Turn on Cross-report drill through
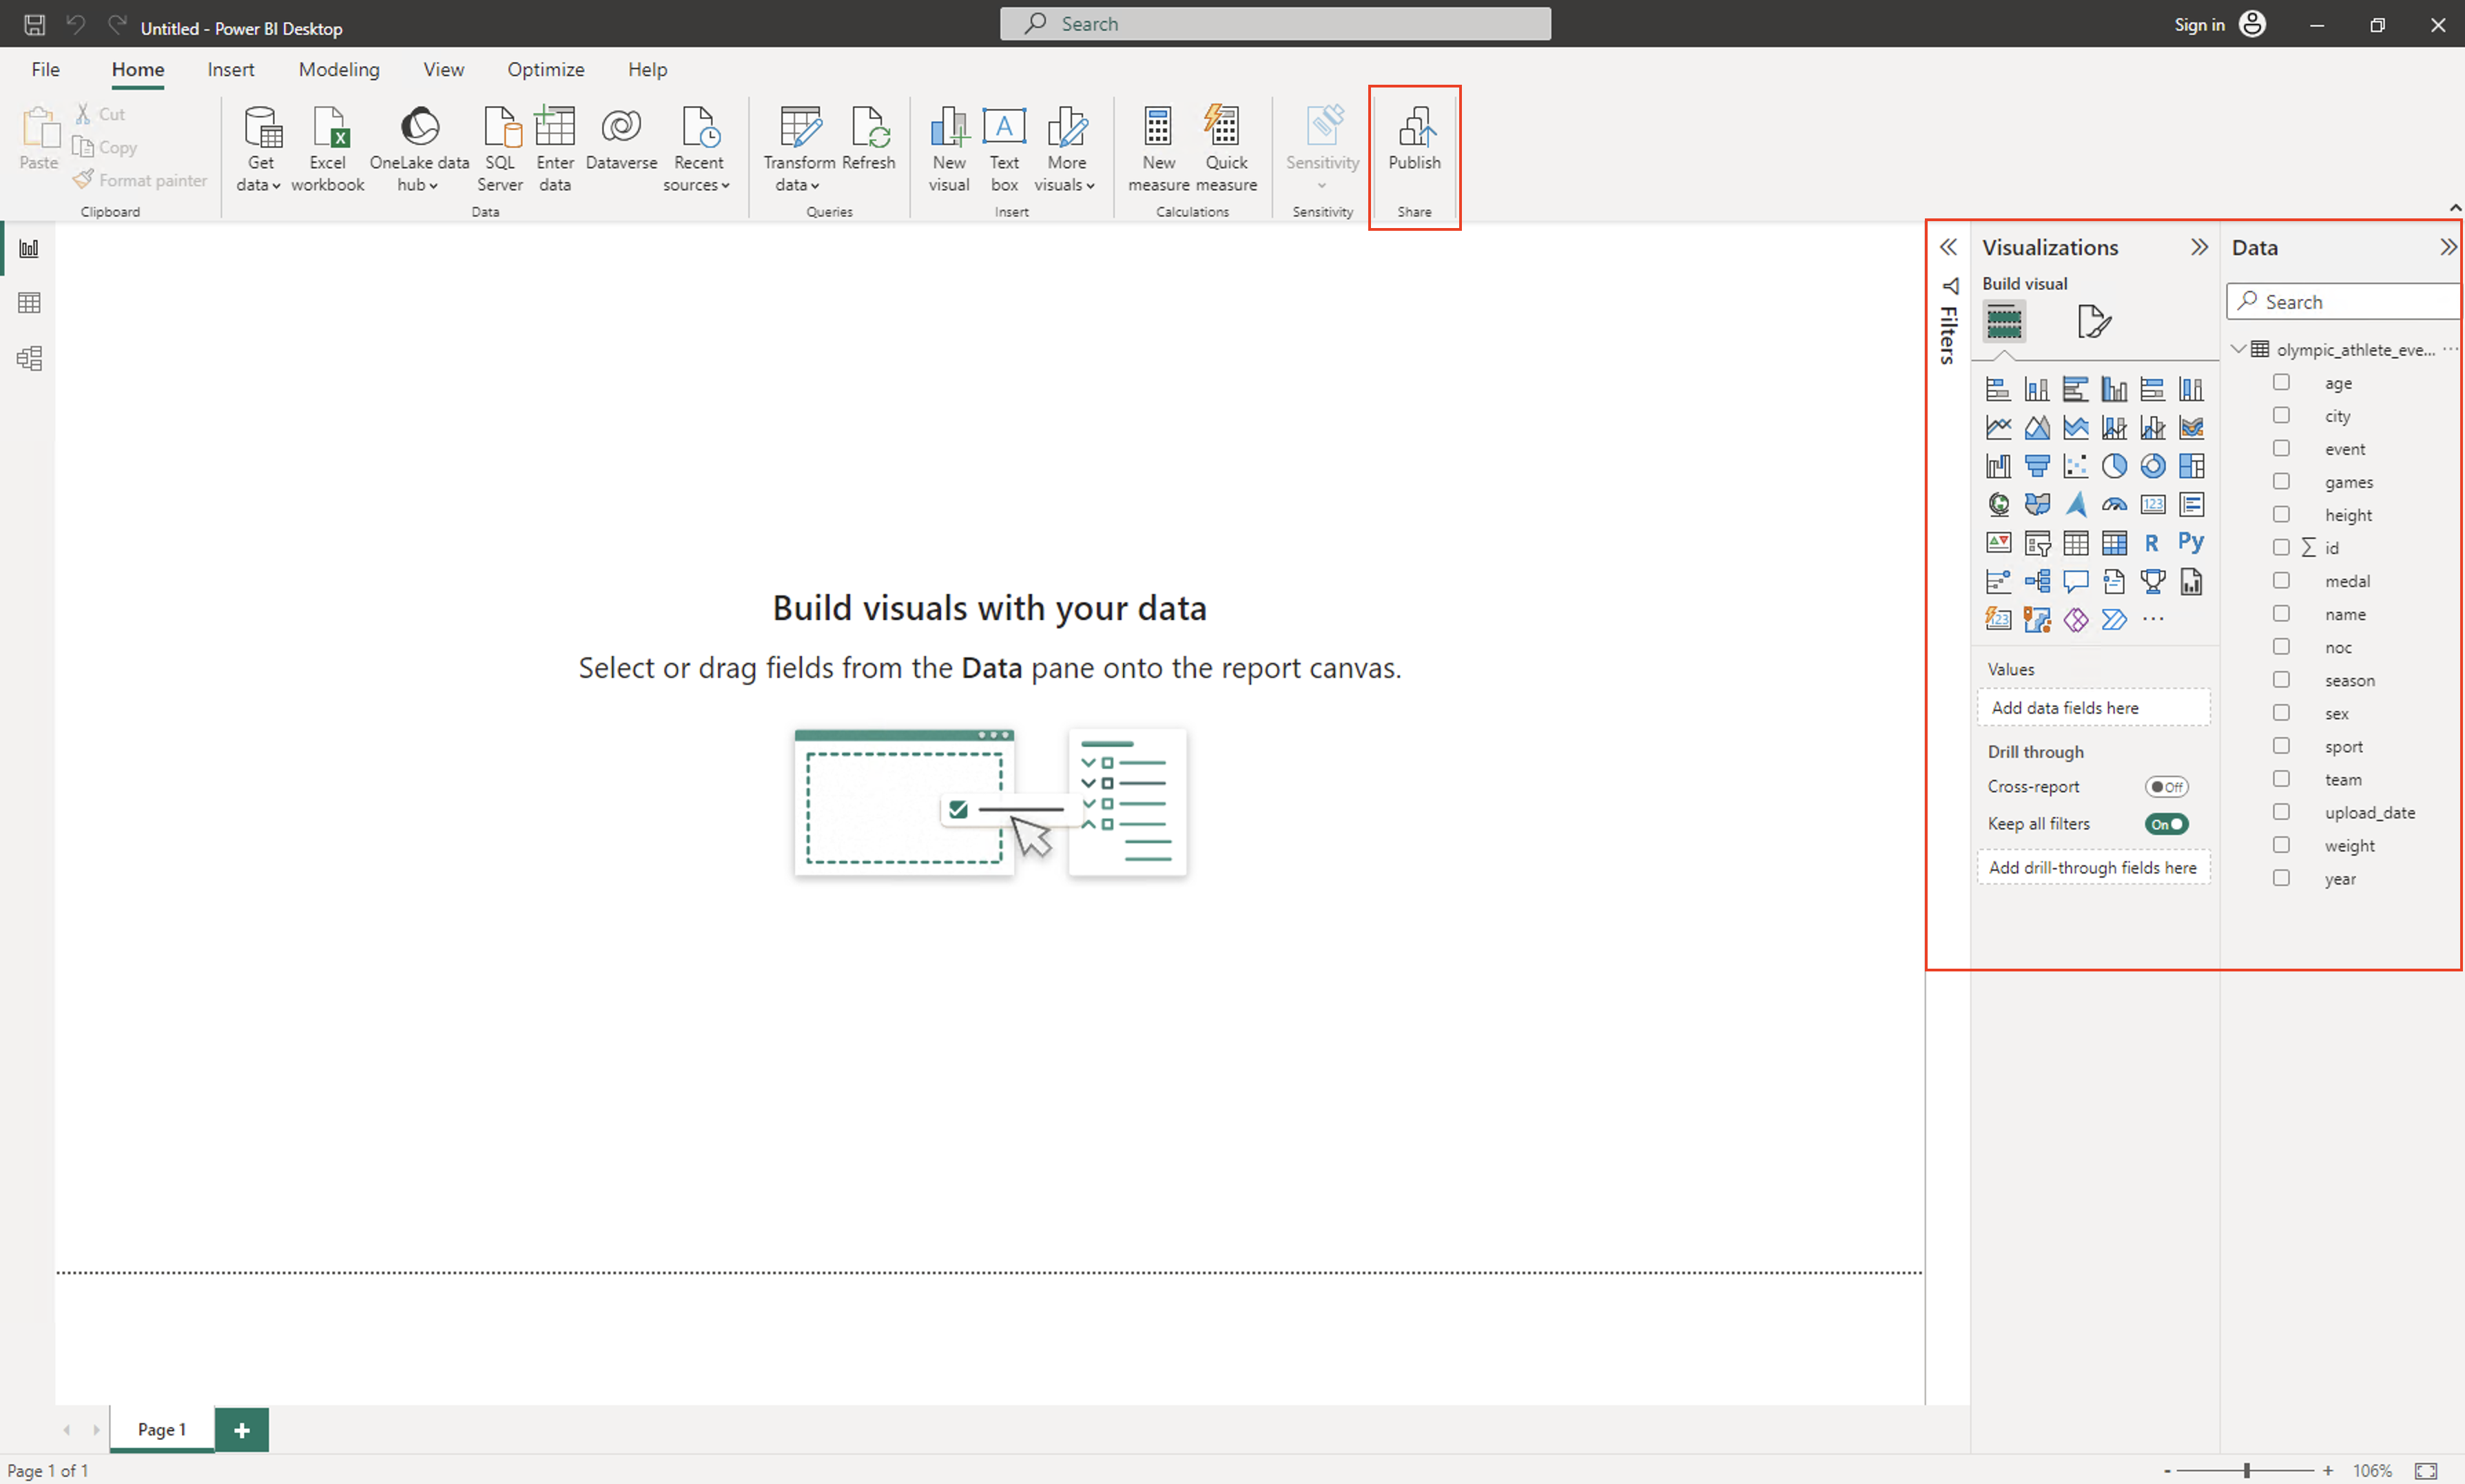Image resolution: width=2465 pixels, height=1484 pixels. pyautogui.click(x=2166, y=787)
